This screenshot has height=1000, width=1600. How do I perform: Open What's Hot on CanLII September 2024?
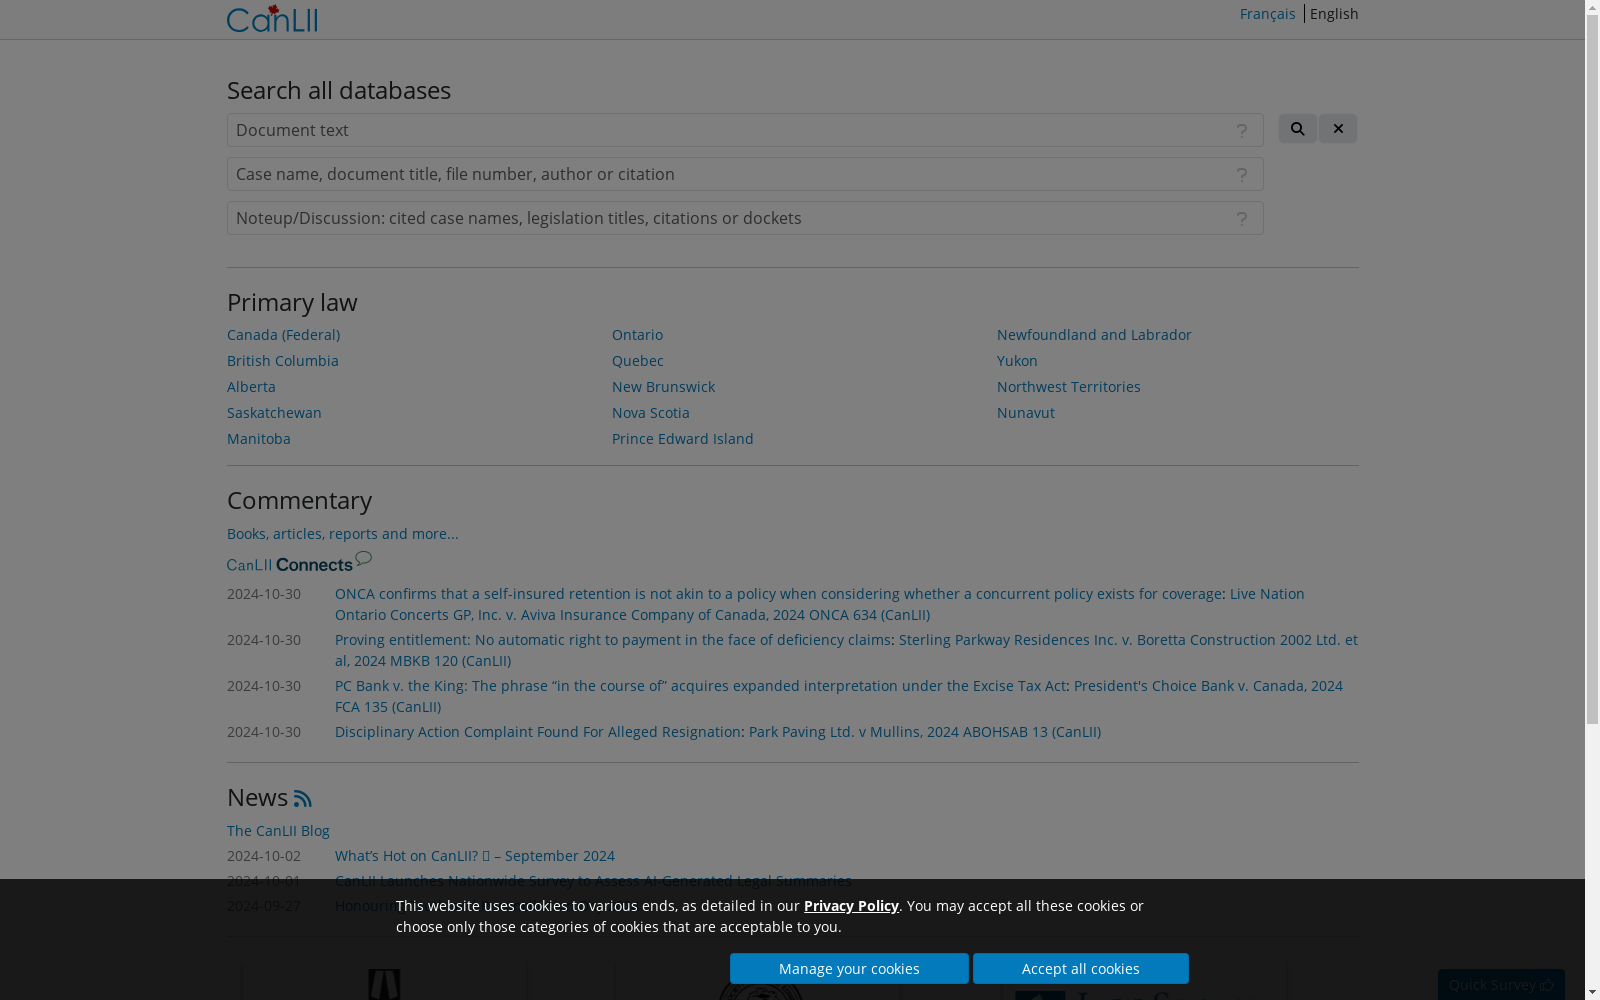click(x=475, y=856)
